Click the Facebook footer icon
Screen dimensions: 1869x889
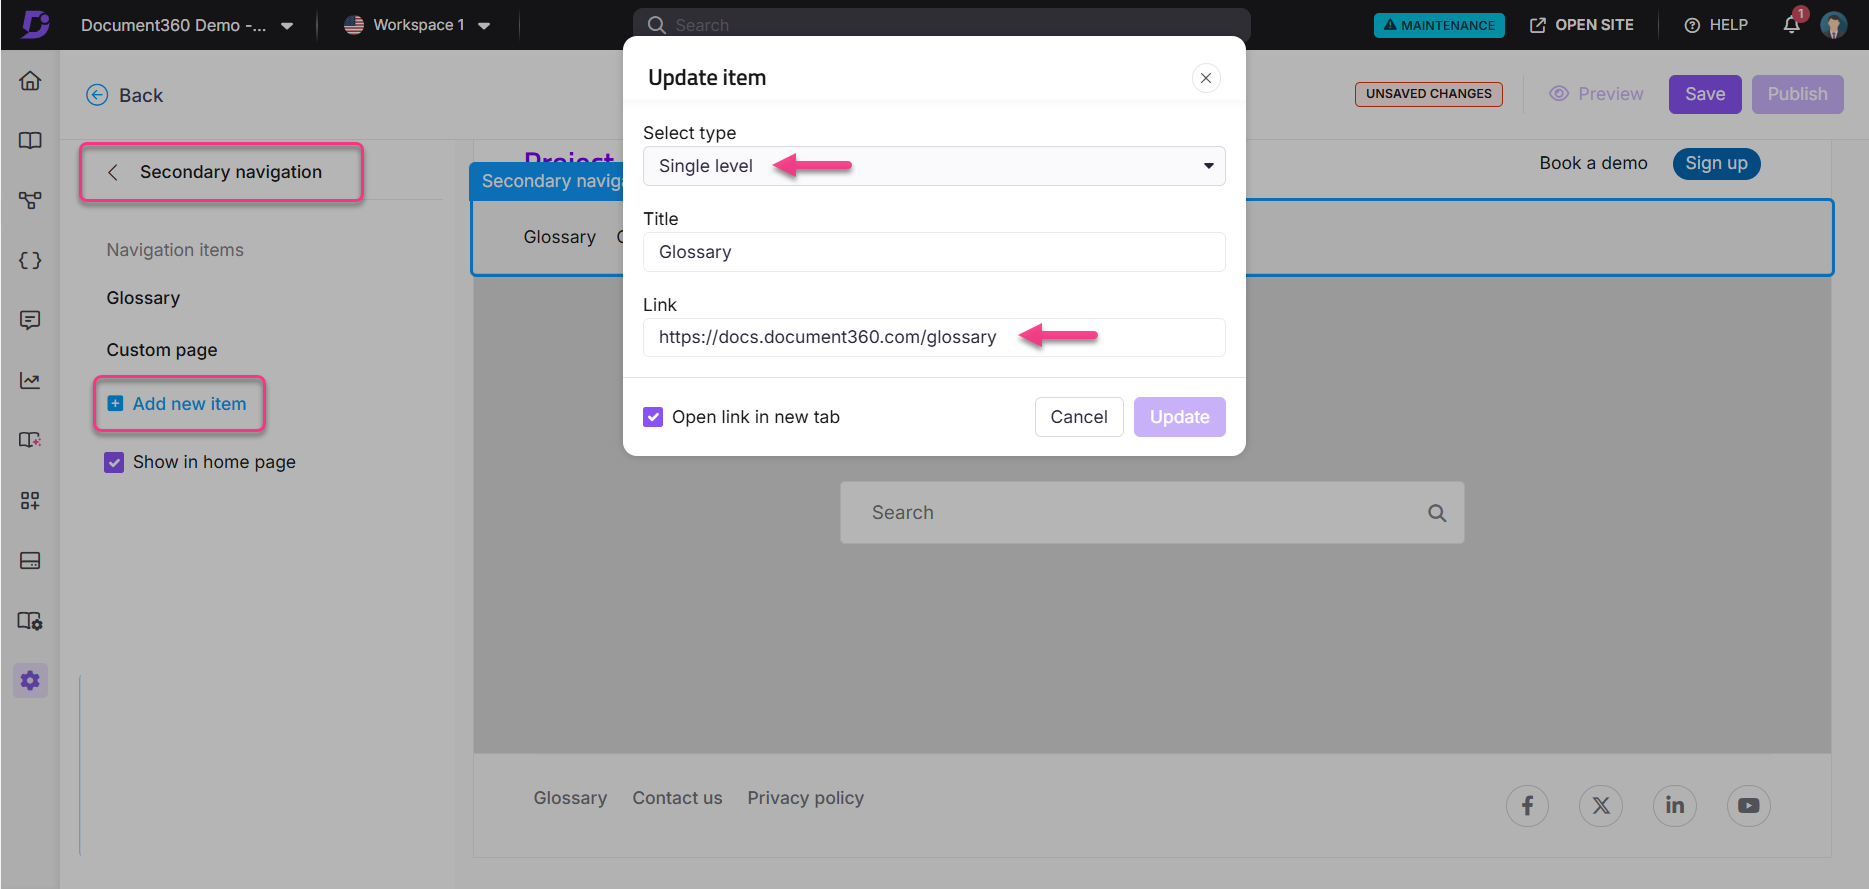(1527, 806)
